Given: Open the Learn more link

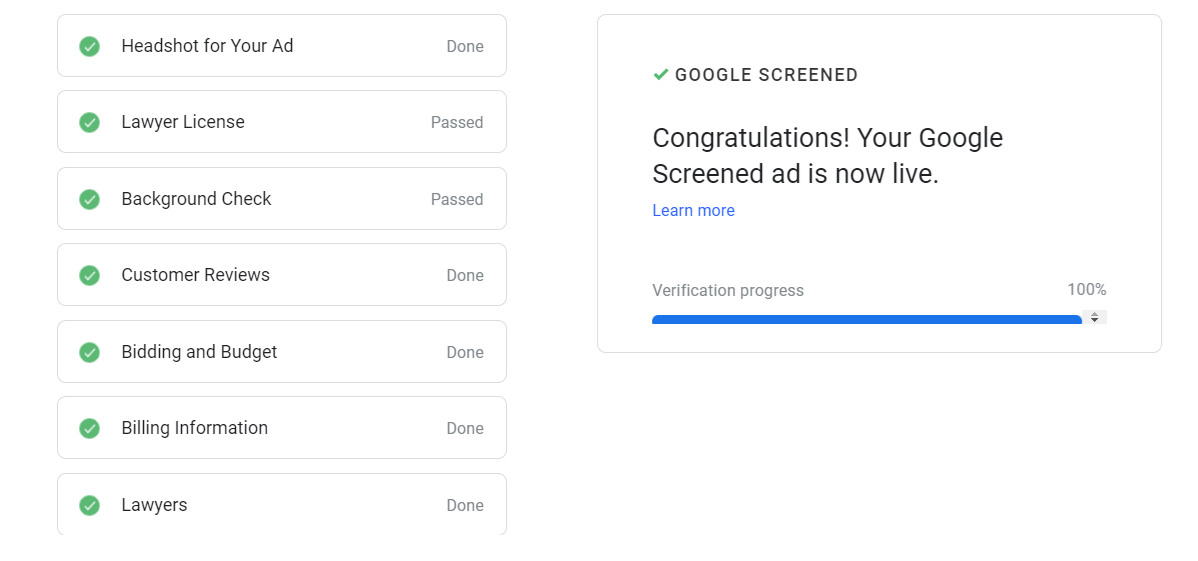Looking at the screenshot, I should (694, 210).
